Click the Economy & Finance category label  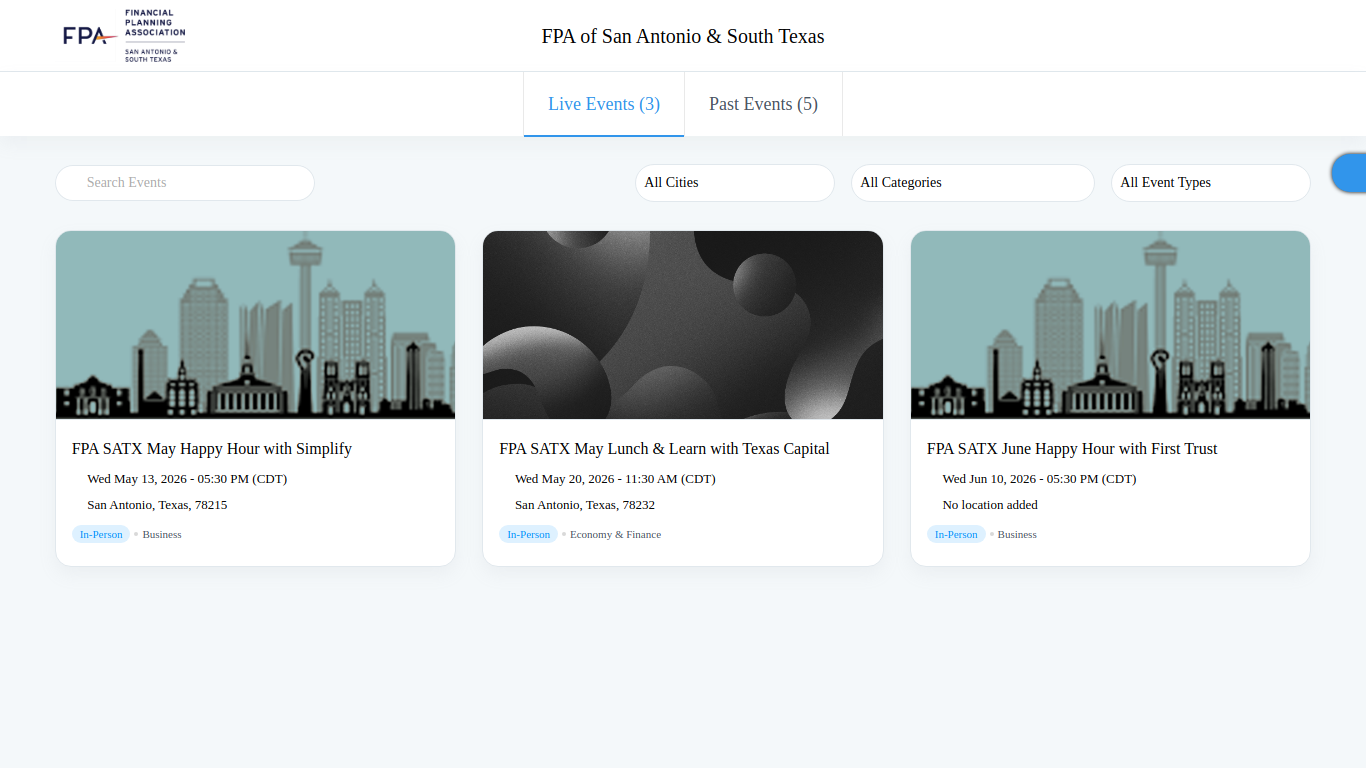click(x=615, y=534)
